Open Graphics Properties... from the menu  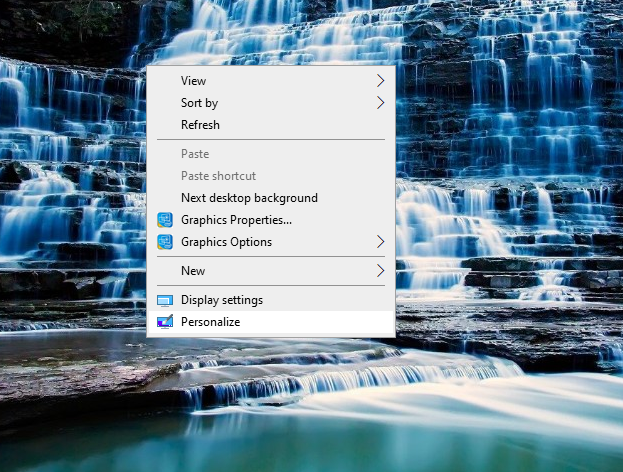[236, 220]
